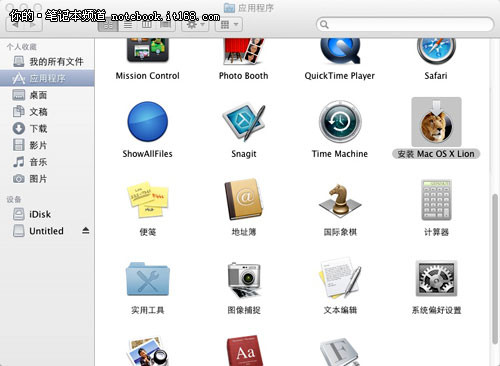This screenshot has height=366, width=500.
Task: Click the red Dictionary Aa book icon
Action: (x=245, y=351)
